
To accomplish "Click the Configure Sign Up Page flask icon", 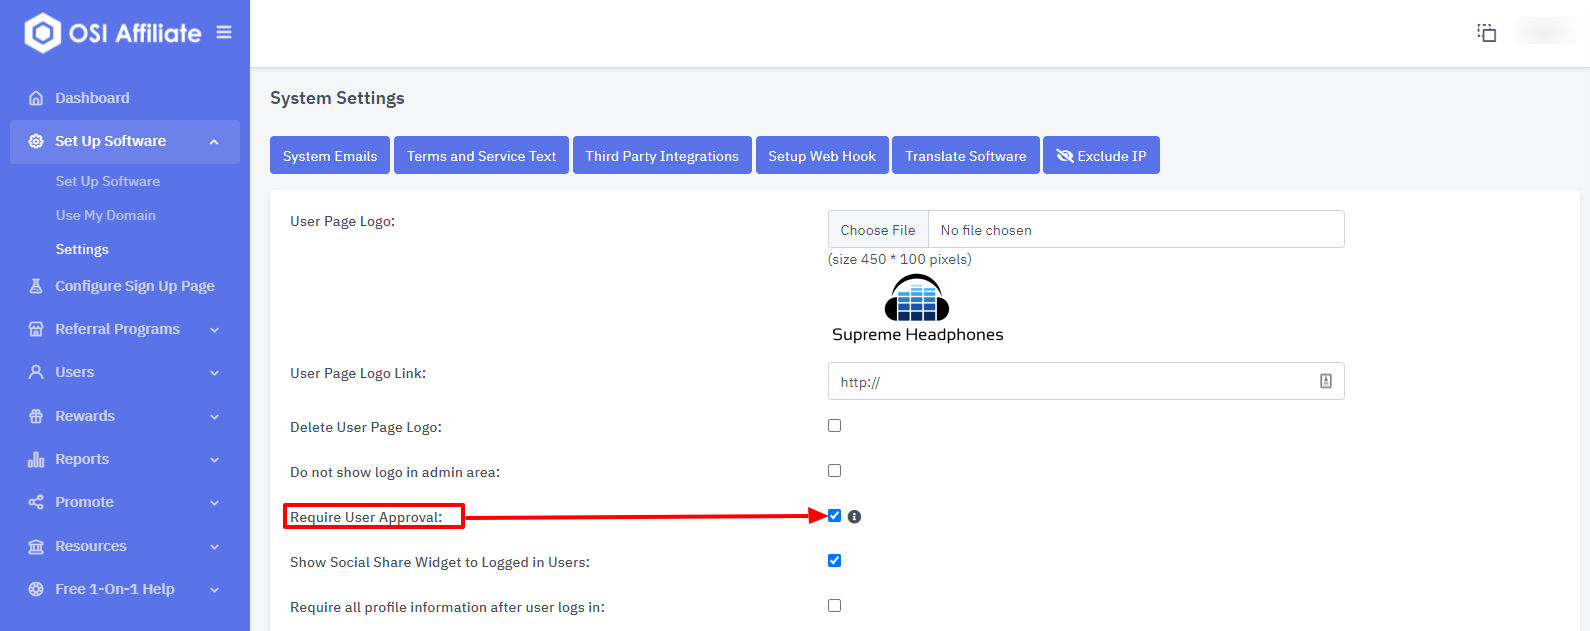I will pos(36,286).
